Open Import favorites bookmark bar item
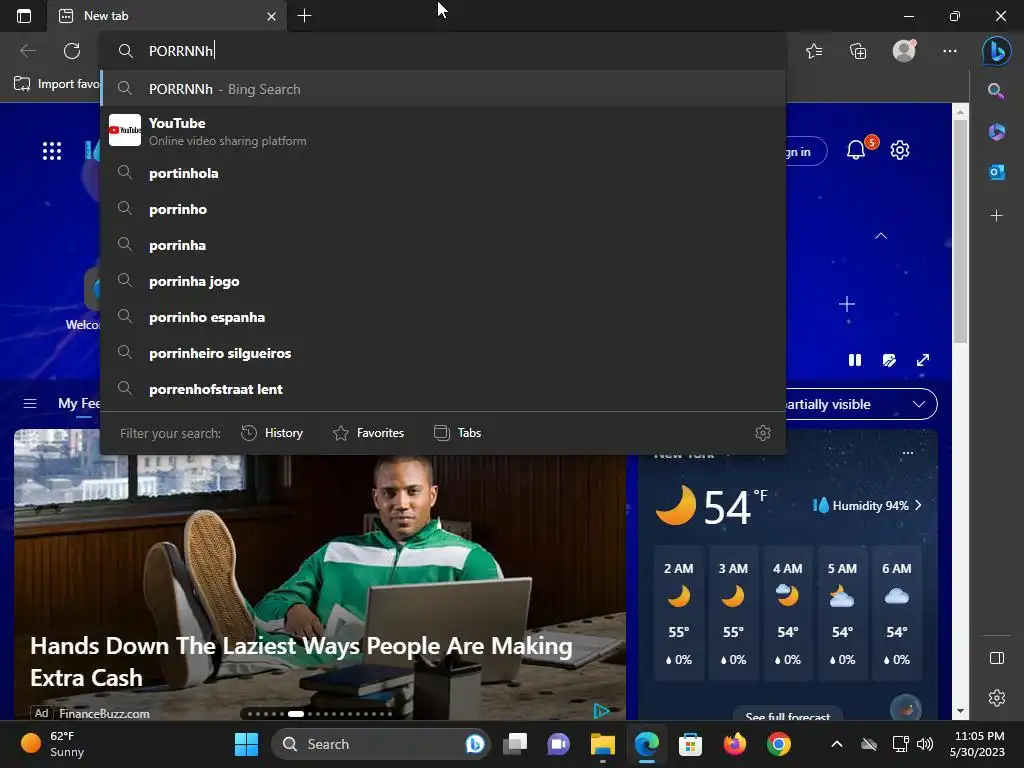Screen dimensions: 1024x768 [x=57, y=84]
